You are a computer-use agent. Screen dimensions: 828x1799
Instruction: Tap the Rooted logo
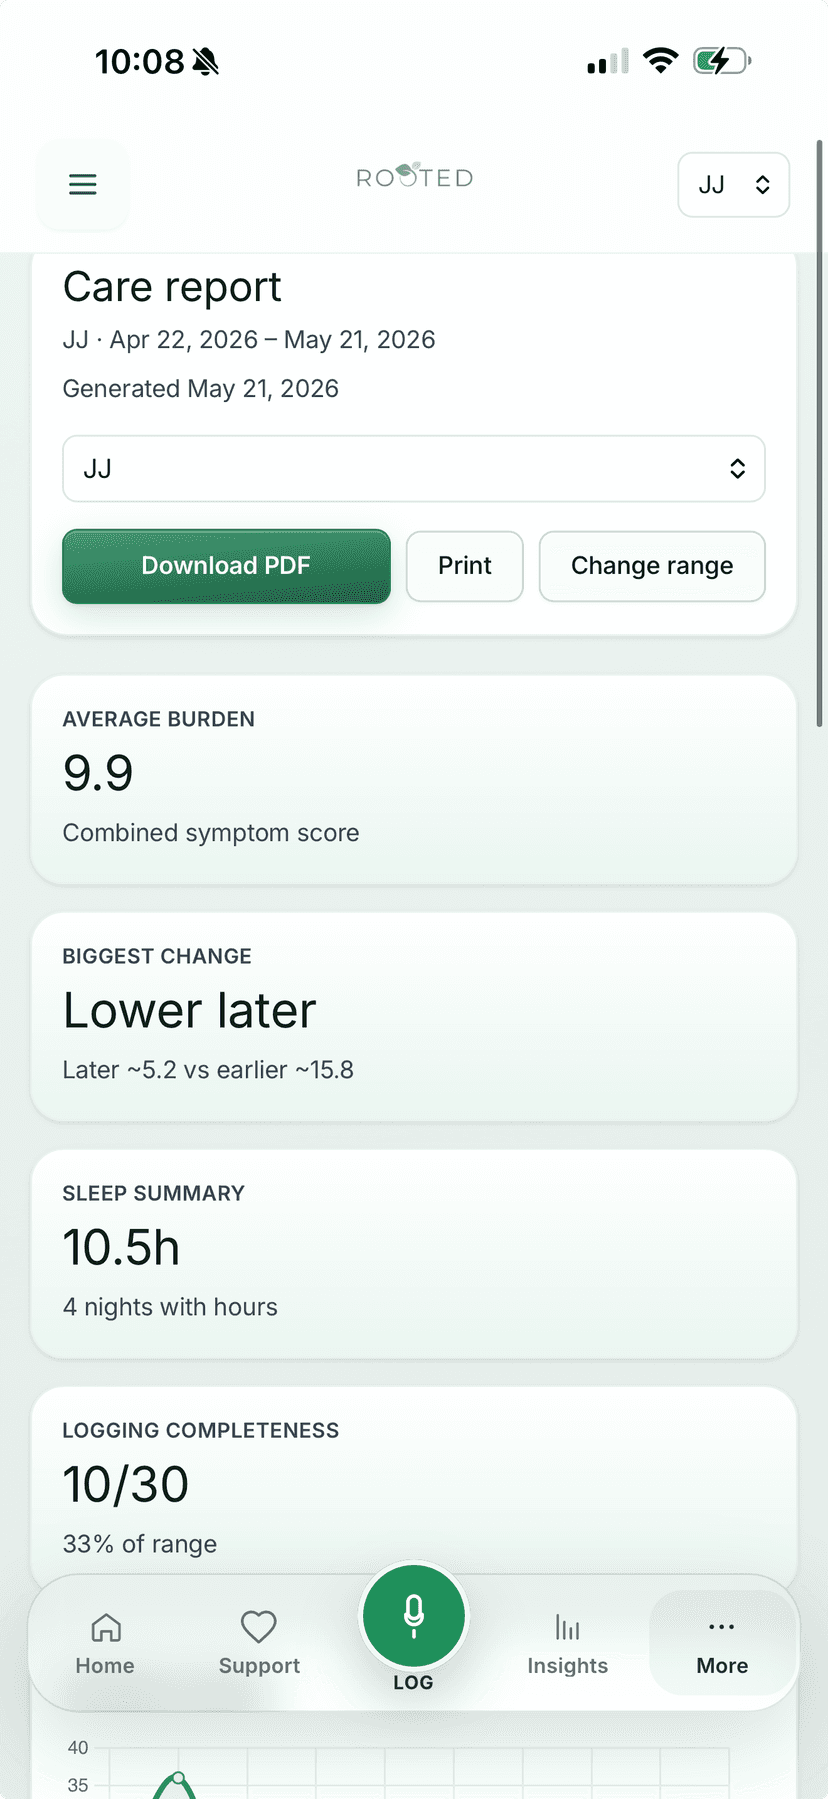(414, 177)
